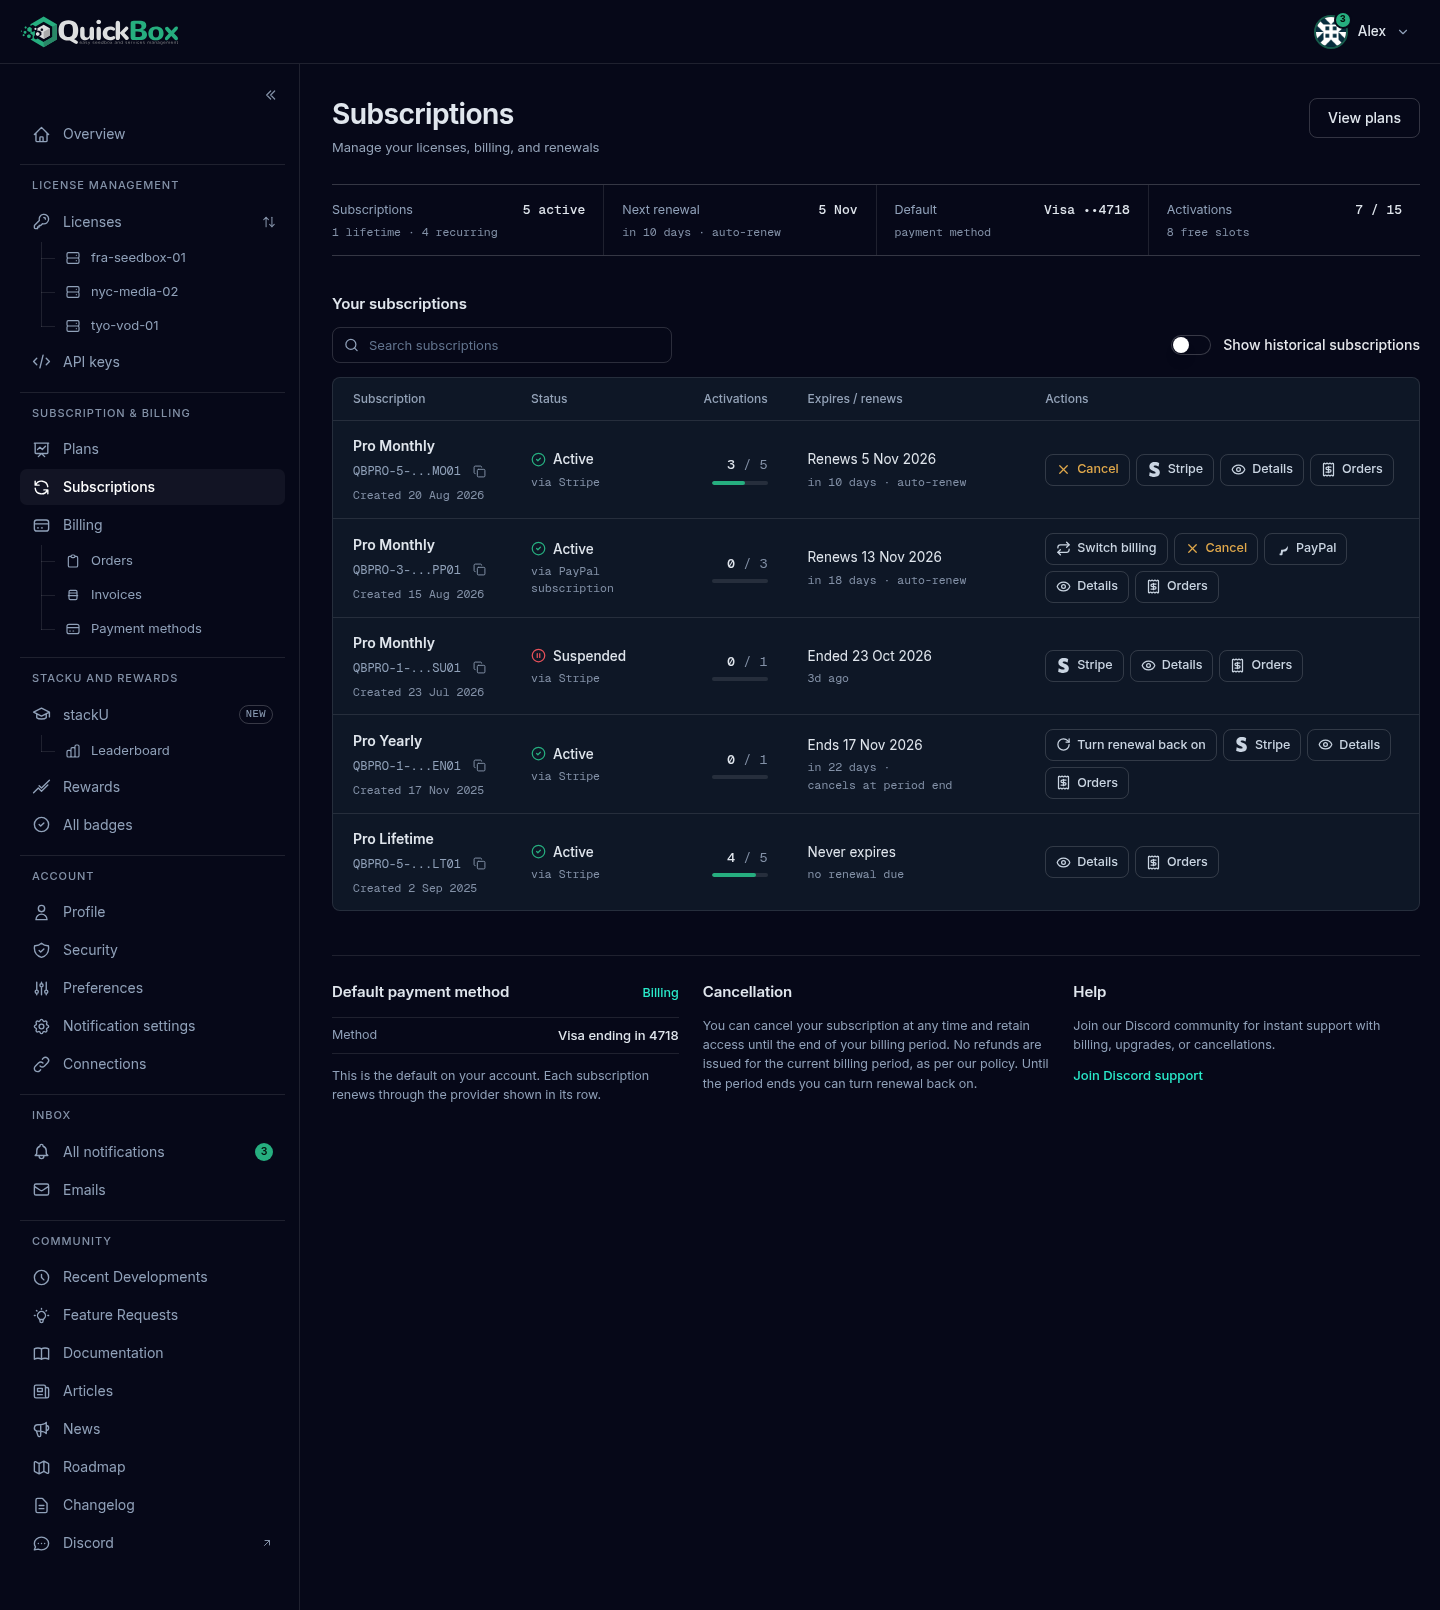View Details of Pro Yearly subscription
This screenshot has height=1610, width=1440.
1349,745
